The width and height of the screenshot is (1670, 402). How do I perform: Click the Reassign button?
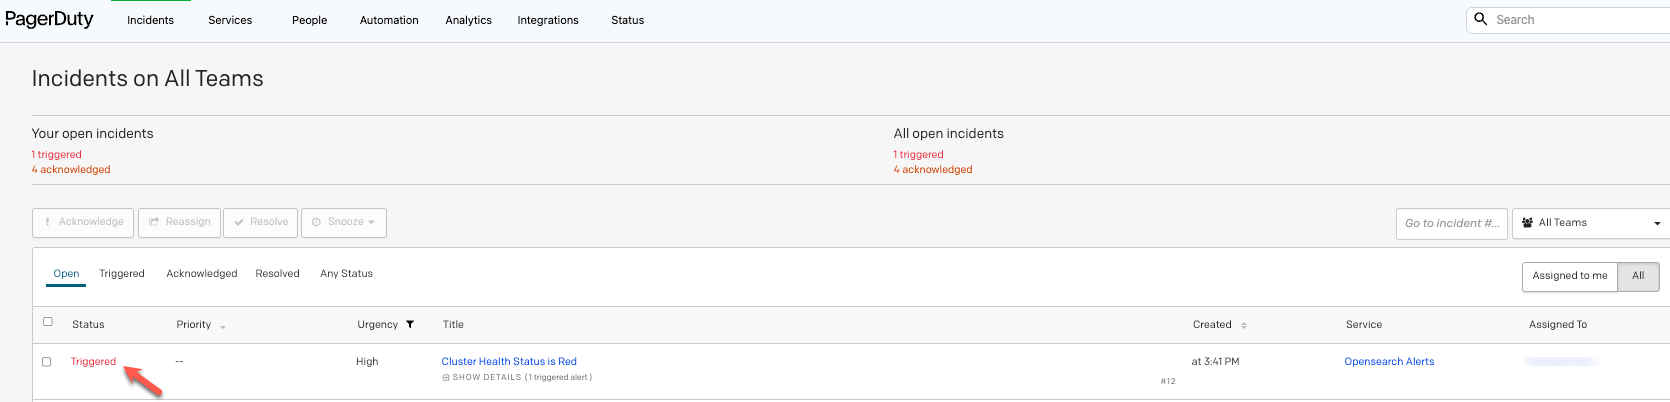tap(179, 222)
